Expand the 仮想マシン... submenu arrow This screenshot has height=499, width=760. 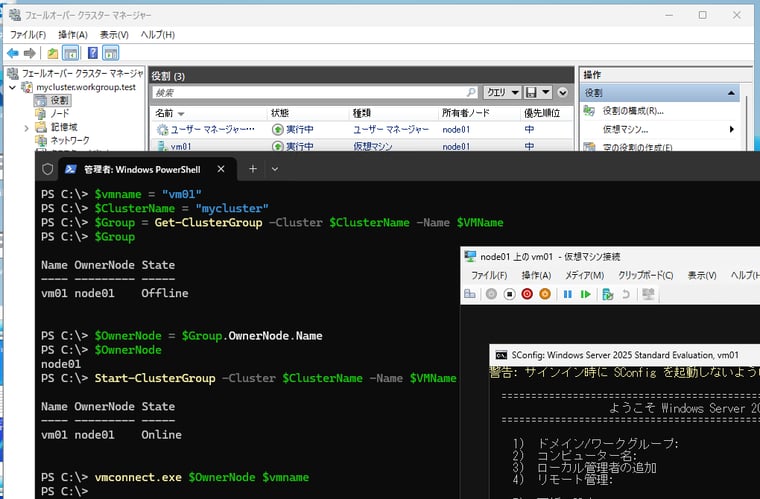pyautogui.click(x=731, y=129)
